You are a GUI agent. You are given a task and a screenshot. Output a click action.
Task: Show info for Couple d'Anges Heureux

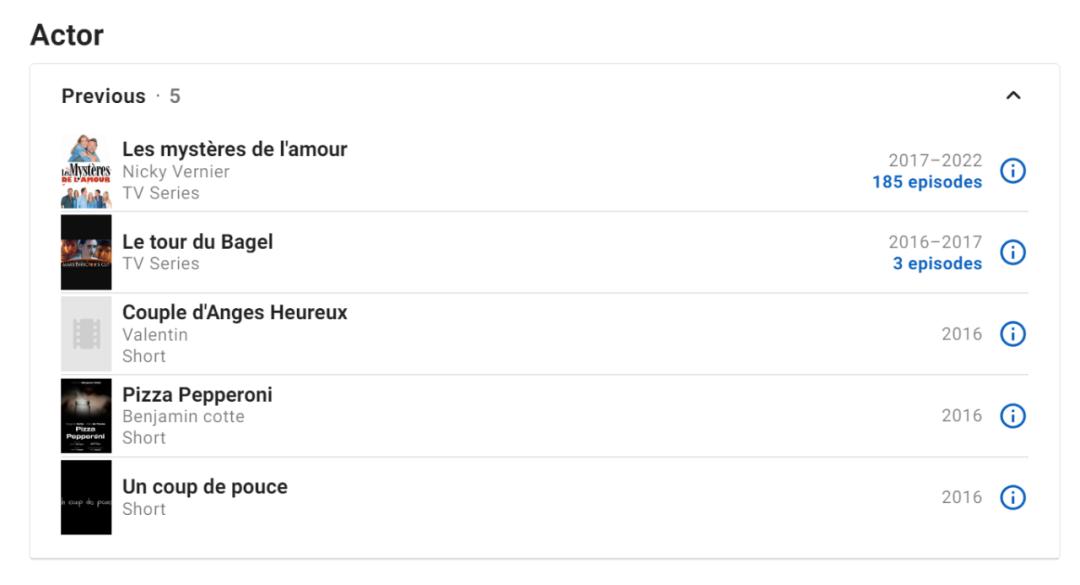coord(1013,334)
